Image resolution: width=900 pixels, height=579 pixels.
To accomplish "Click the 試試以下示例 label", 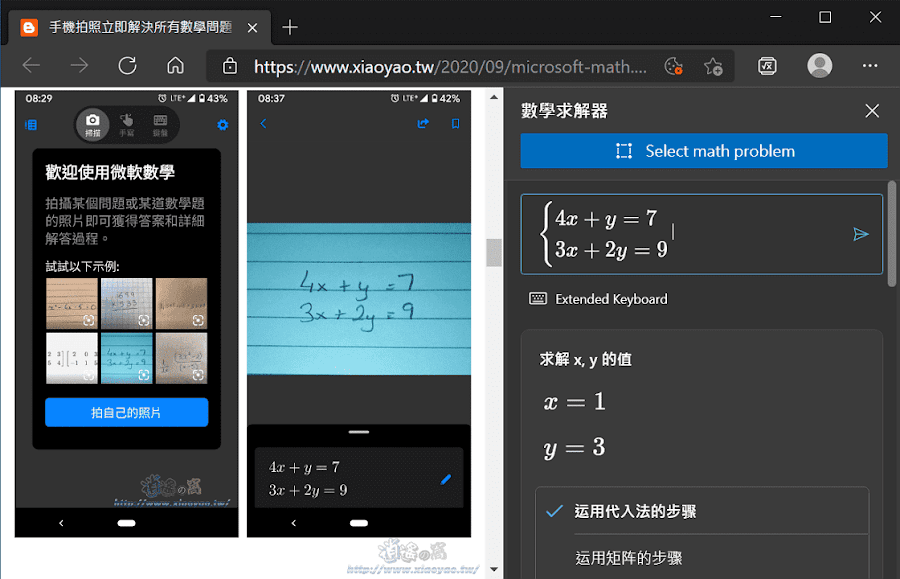I will (x=83, y=267).
